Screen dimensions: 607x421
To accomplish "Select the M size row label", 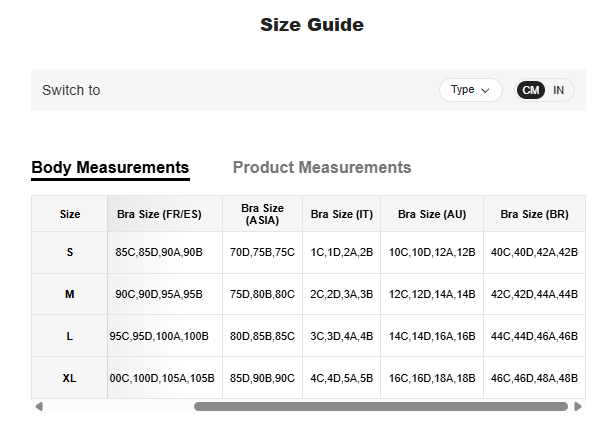I will (70, 294).
